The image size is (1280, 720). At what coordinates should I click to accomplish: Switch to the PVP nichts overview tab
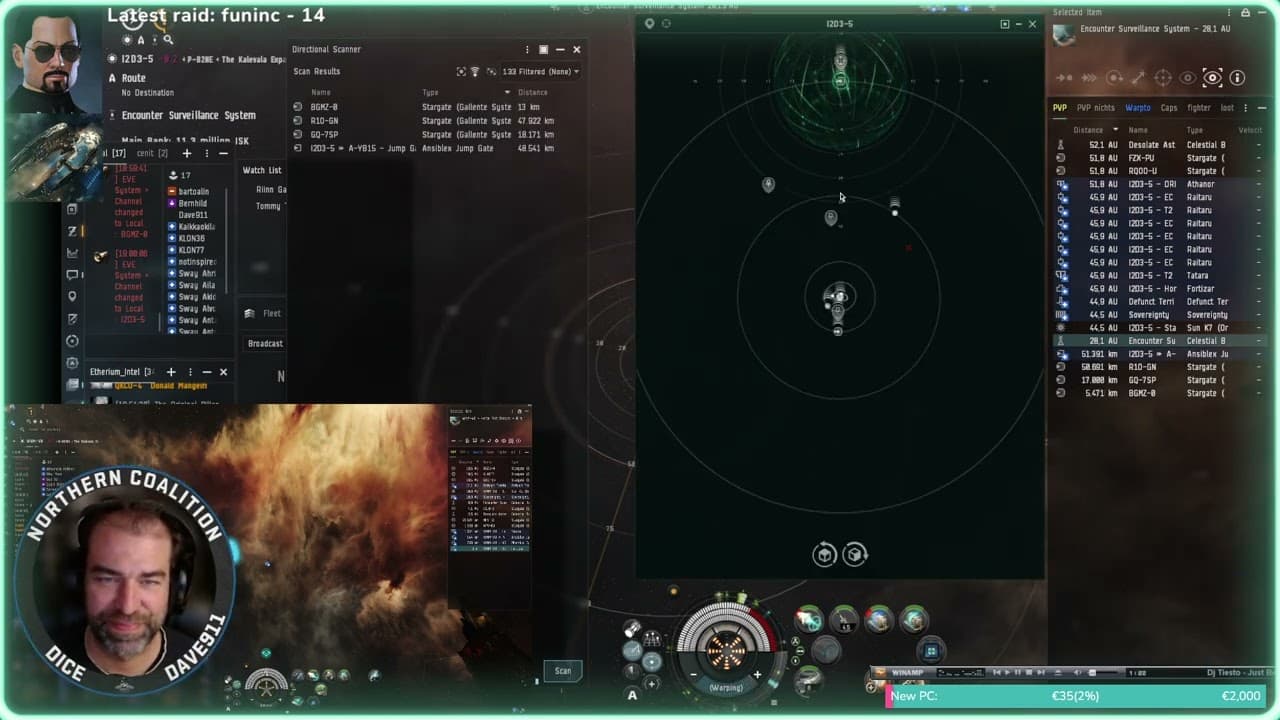point(1095,108)
